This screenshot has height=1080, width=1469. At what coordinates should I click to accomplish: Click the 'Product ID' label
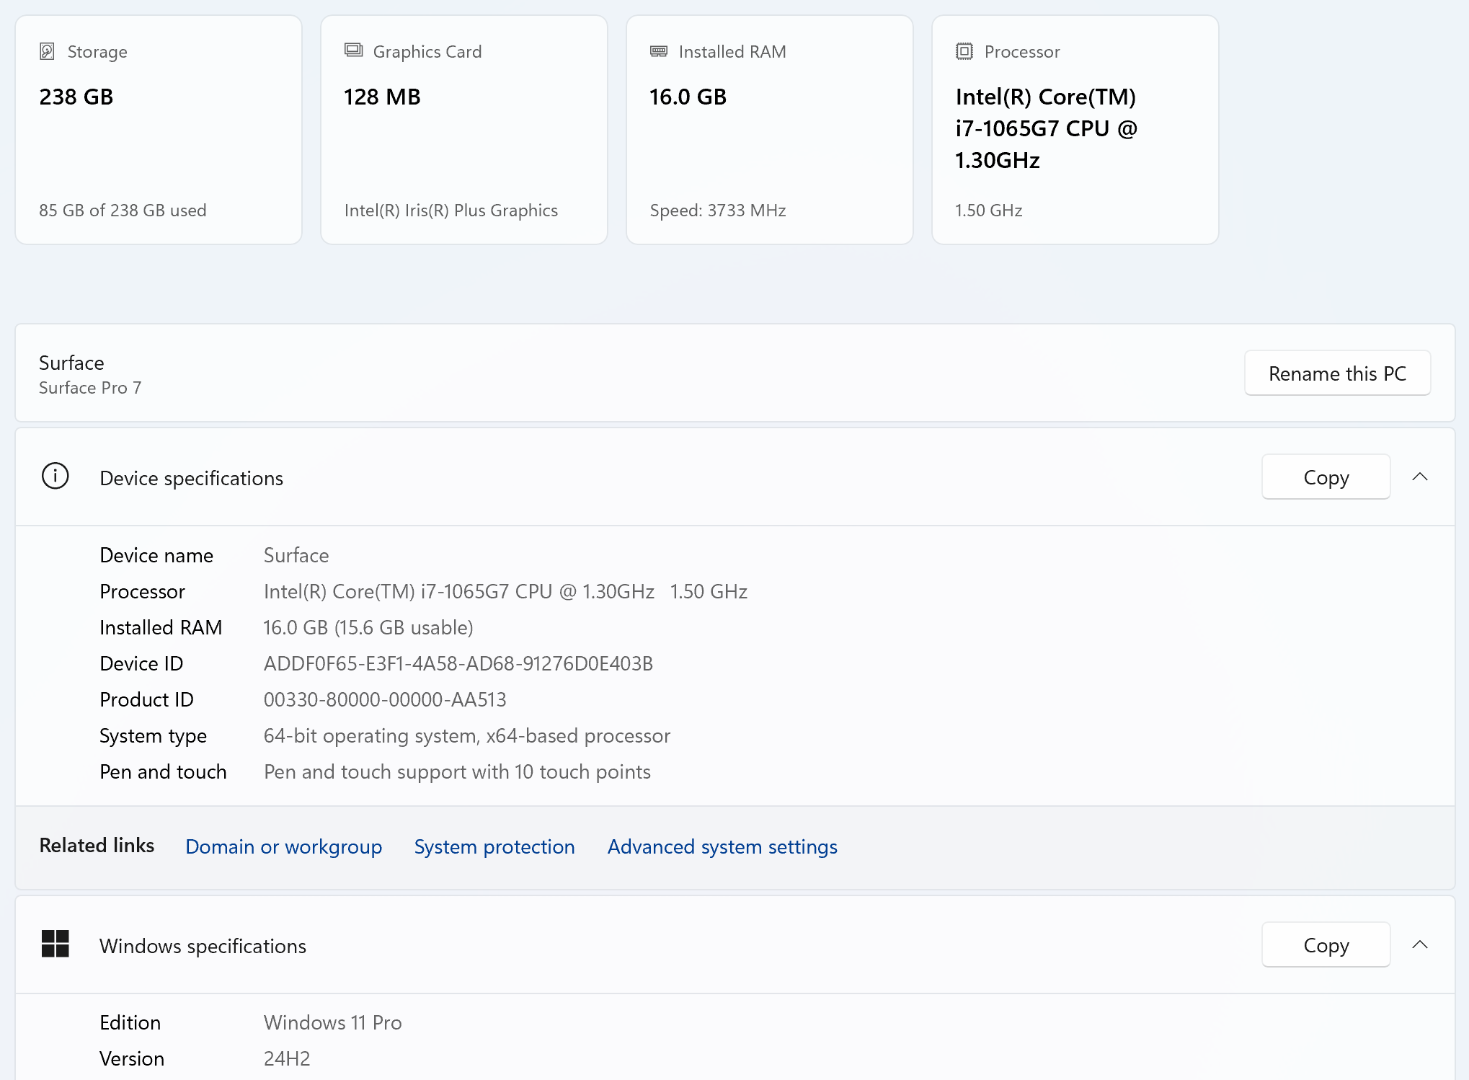click(147, 700)
